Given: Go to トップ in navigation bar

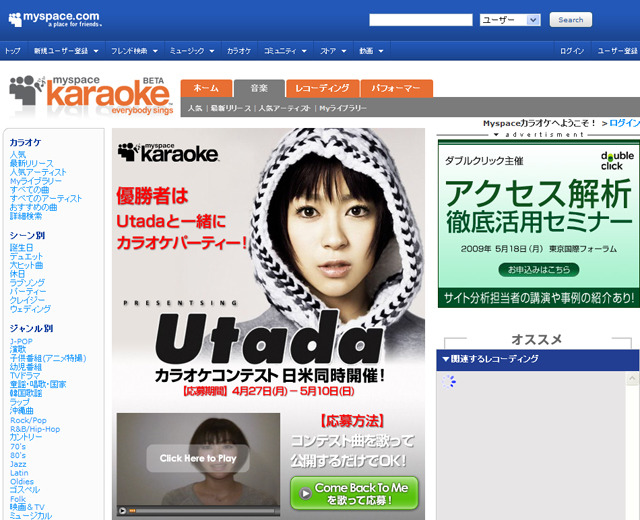Looking at the screenshot, I should tap(12, 51).
